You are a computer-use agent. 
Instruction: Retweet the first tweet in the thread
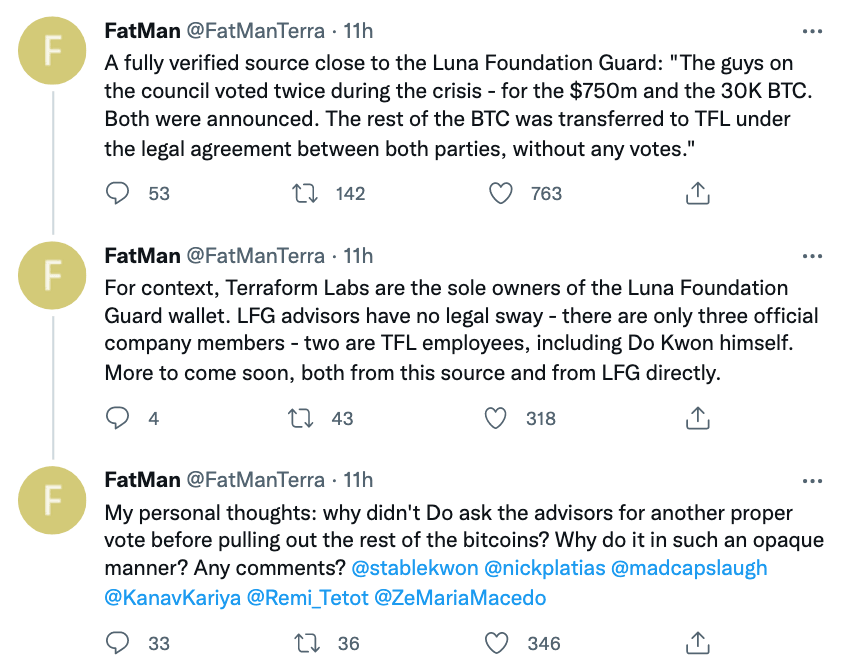(x=304, y=193)
